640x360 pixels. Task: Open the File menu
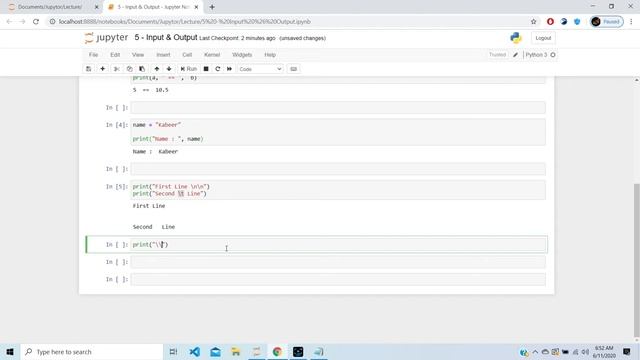[x=93, y=55]
